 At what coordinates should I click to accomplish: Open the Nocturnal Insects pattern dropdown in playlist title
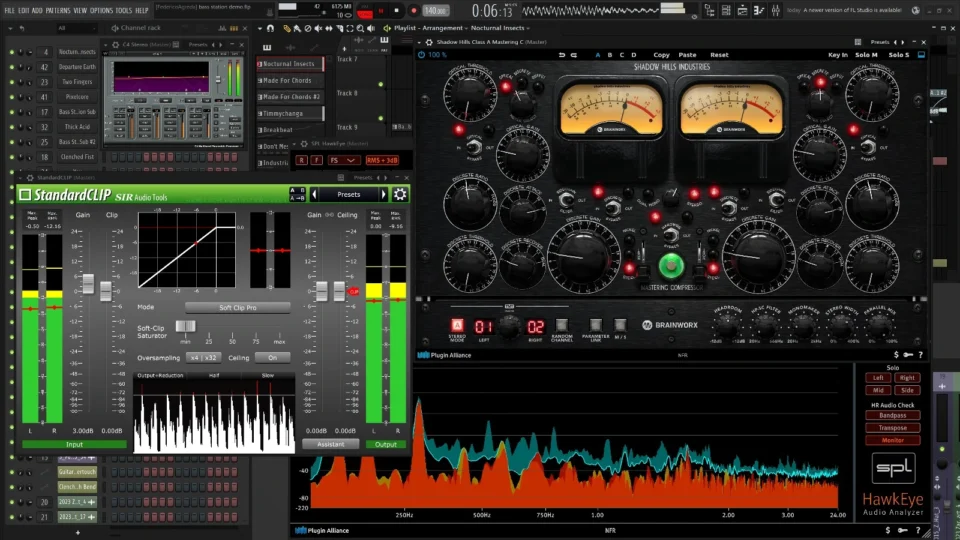(500, 28)
